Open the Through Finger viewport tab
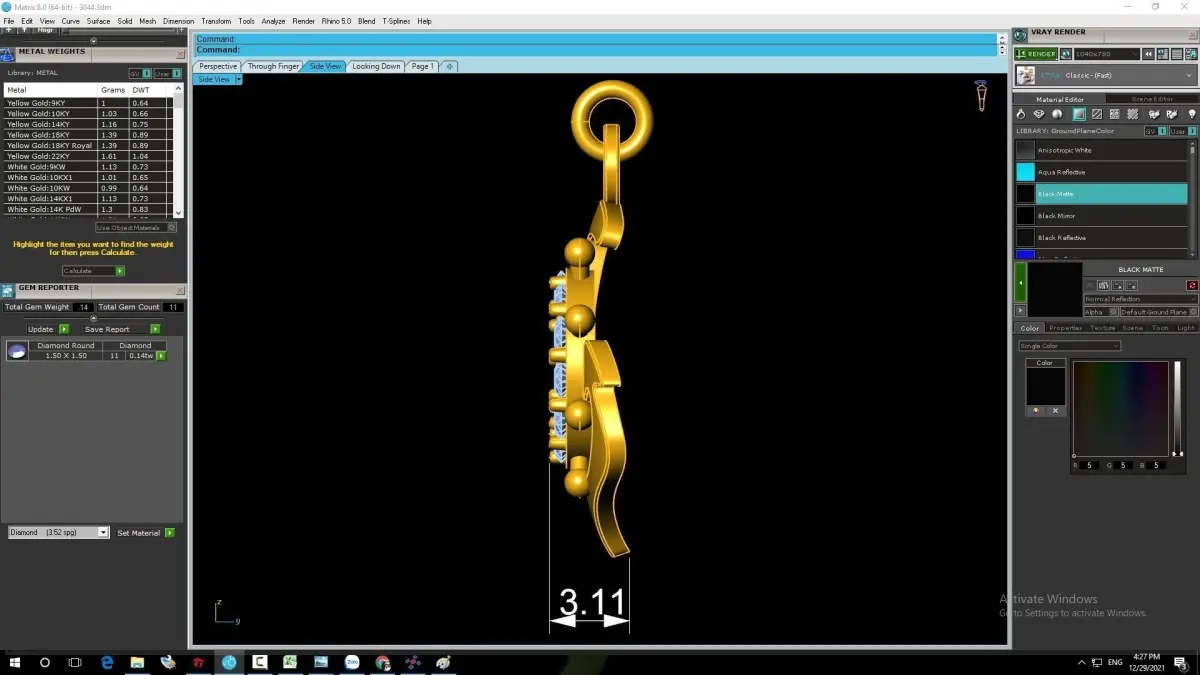Image resolution: width=1200 pixels, height=675 pixels. pyautogui.click(x=273, y=66)
